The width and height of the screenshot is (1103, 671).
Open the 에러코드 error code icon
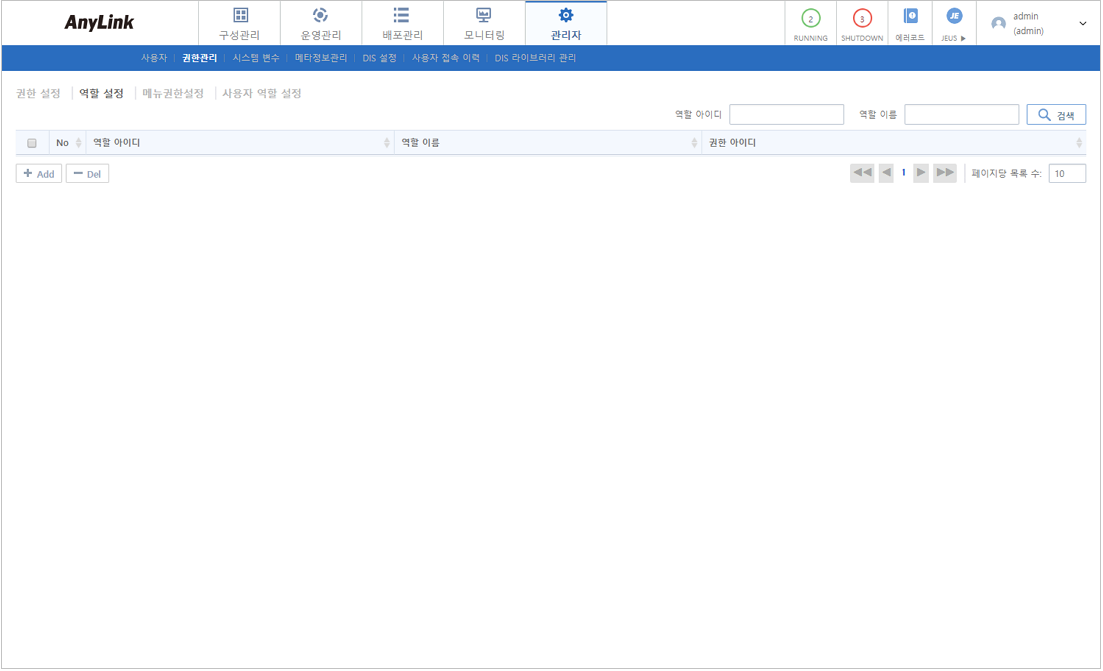click(x=910, y=17)
